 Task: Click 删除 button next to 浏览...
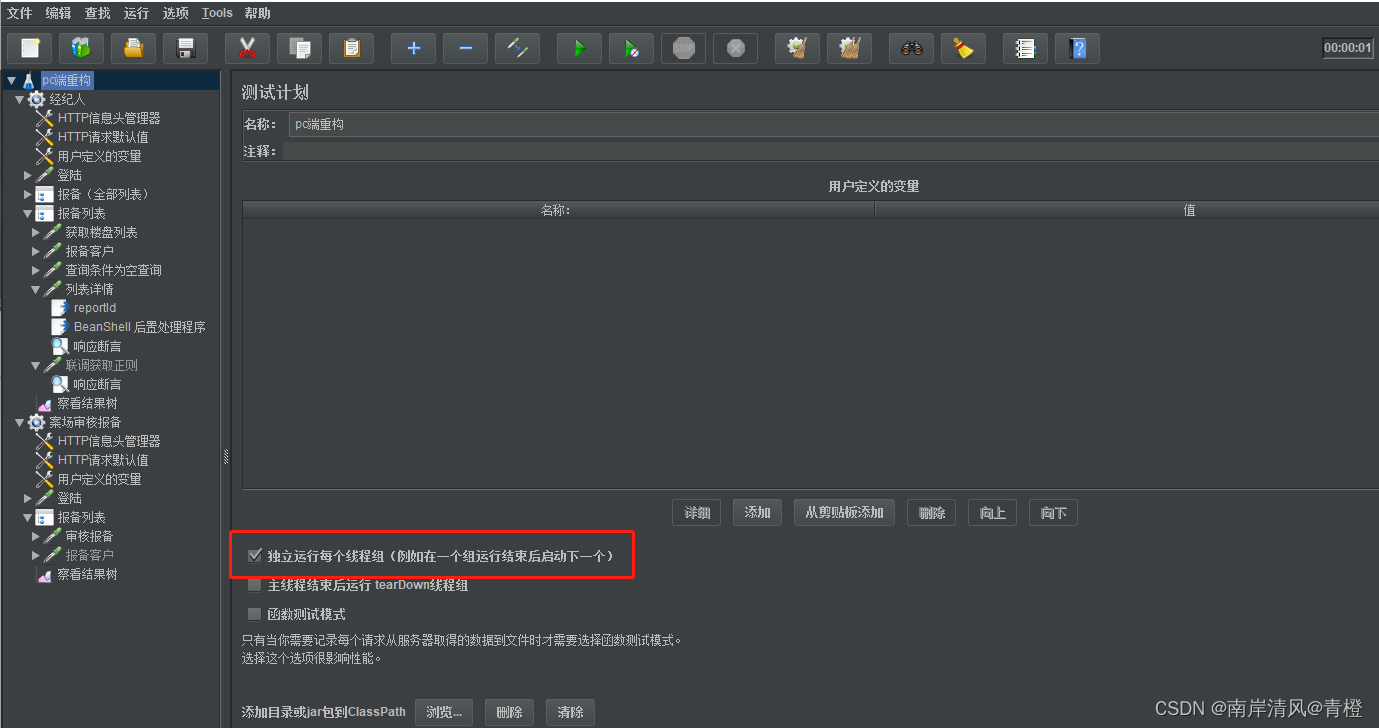(510, 712)
